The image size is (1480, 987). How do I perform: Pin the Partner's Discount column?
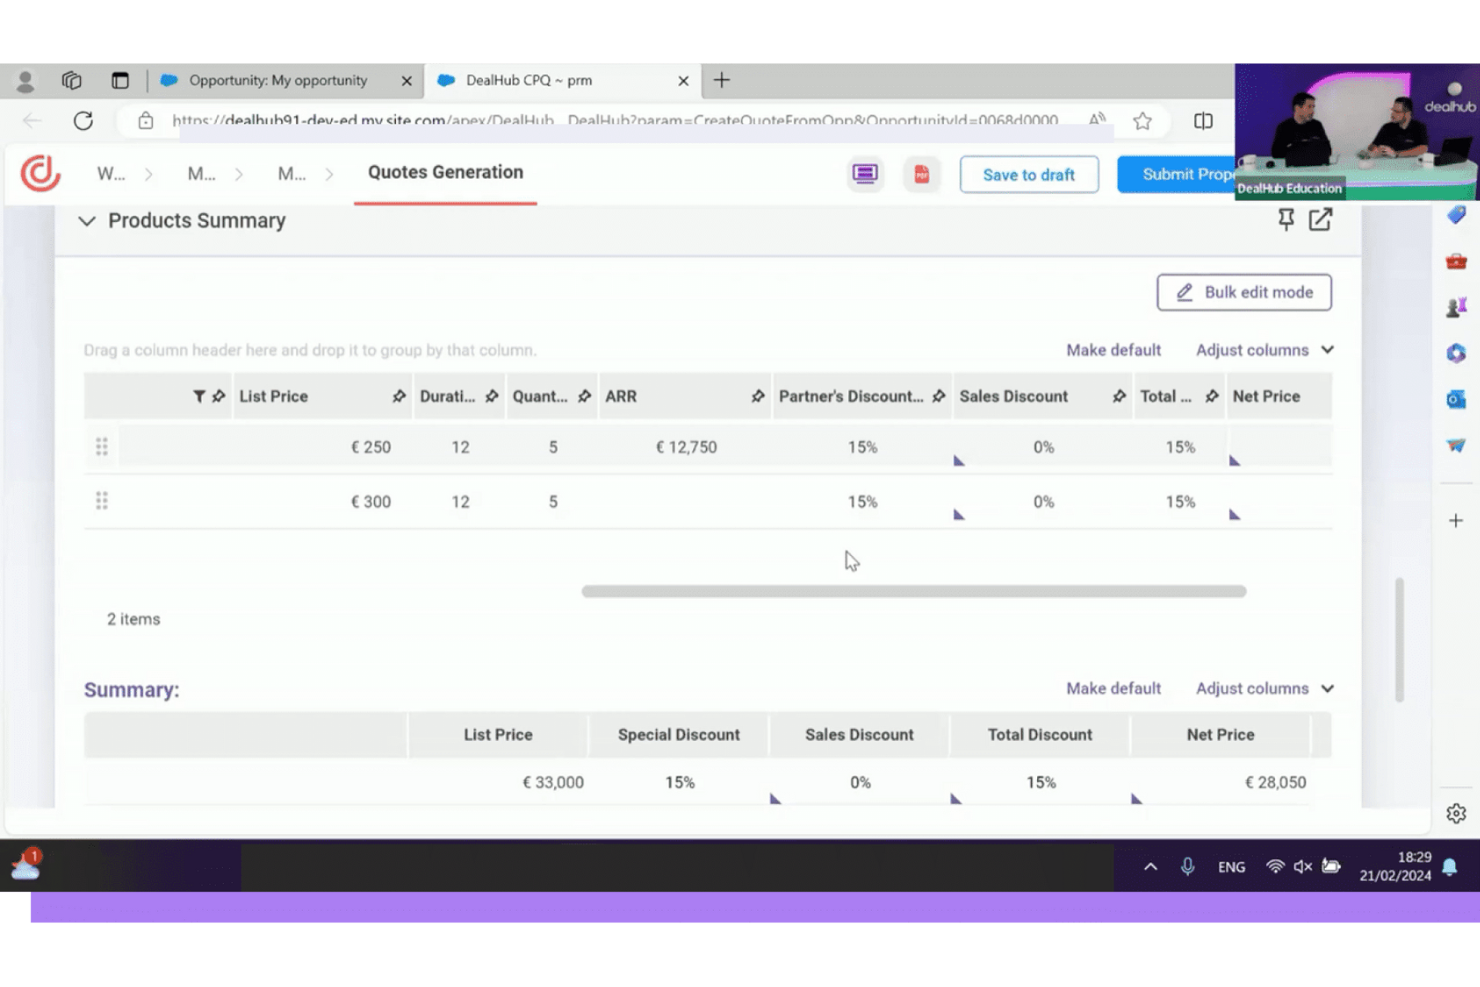pyautogui.click(x=939, y=397)
